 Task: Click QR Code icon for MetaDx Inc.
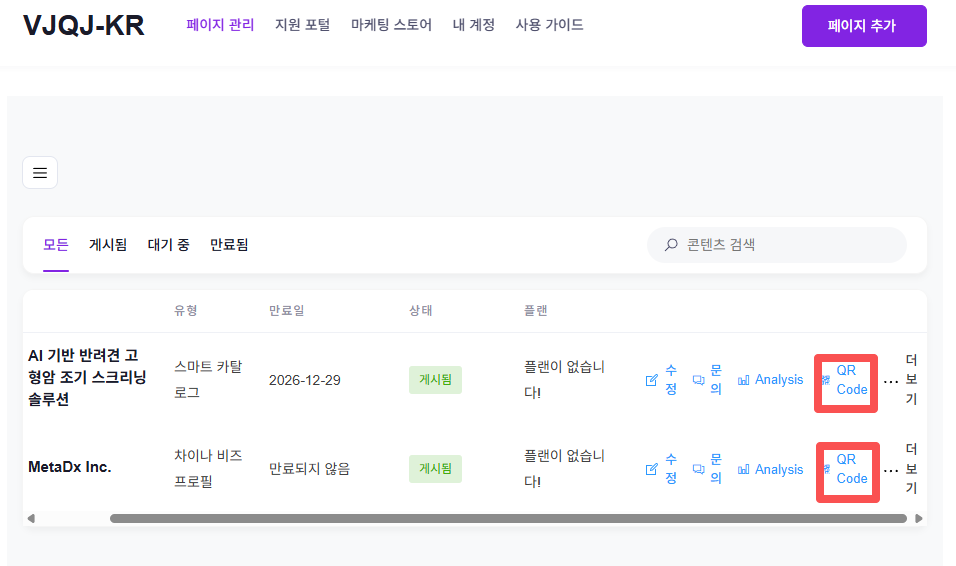pos(826,469)
